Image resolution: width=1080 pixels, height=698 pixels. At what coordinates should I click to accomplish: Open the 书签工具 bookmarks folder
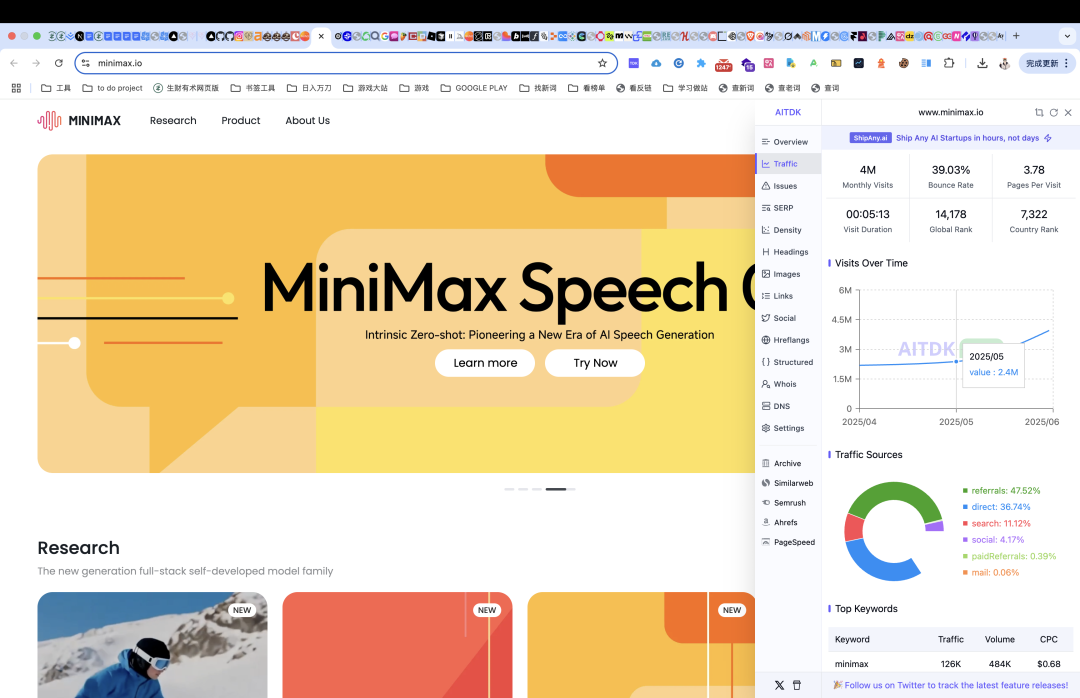click(253, 88)
